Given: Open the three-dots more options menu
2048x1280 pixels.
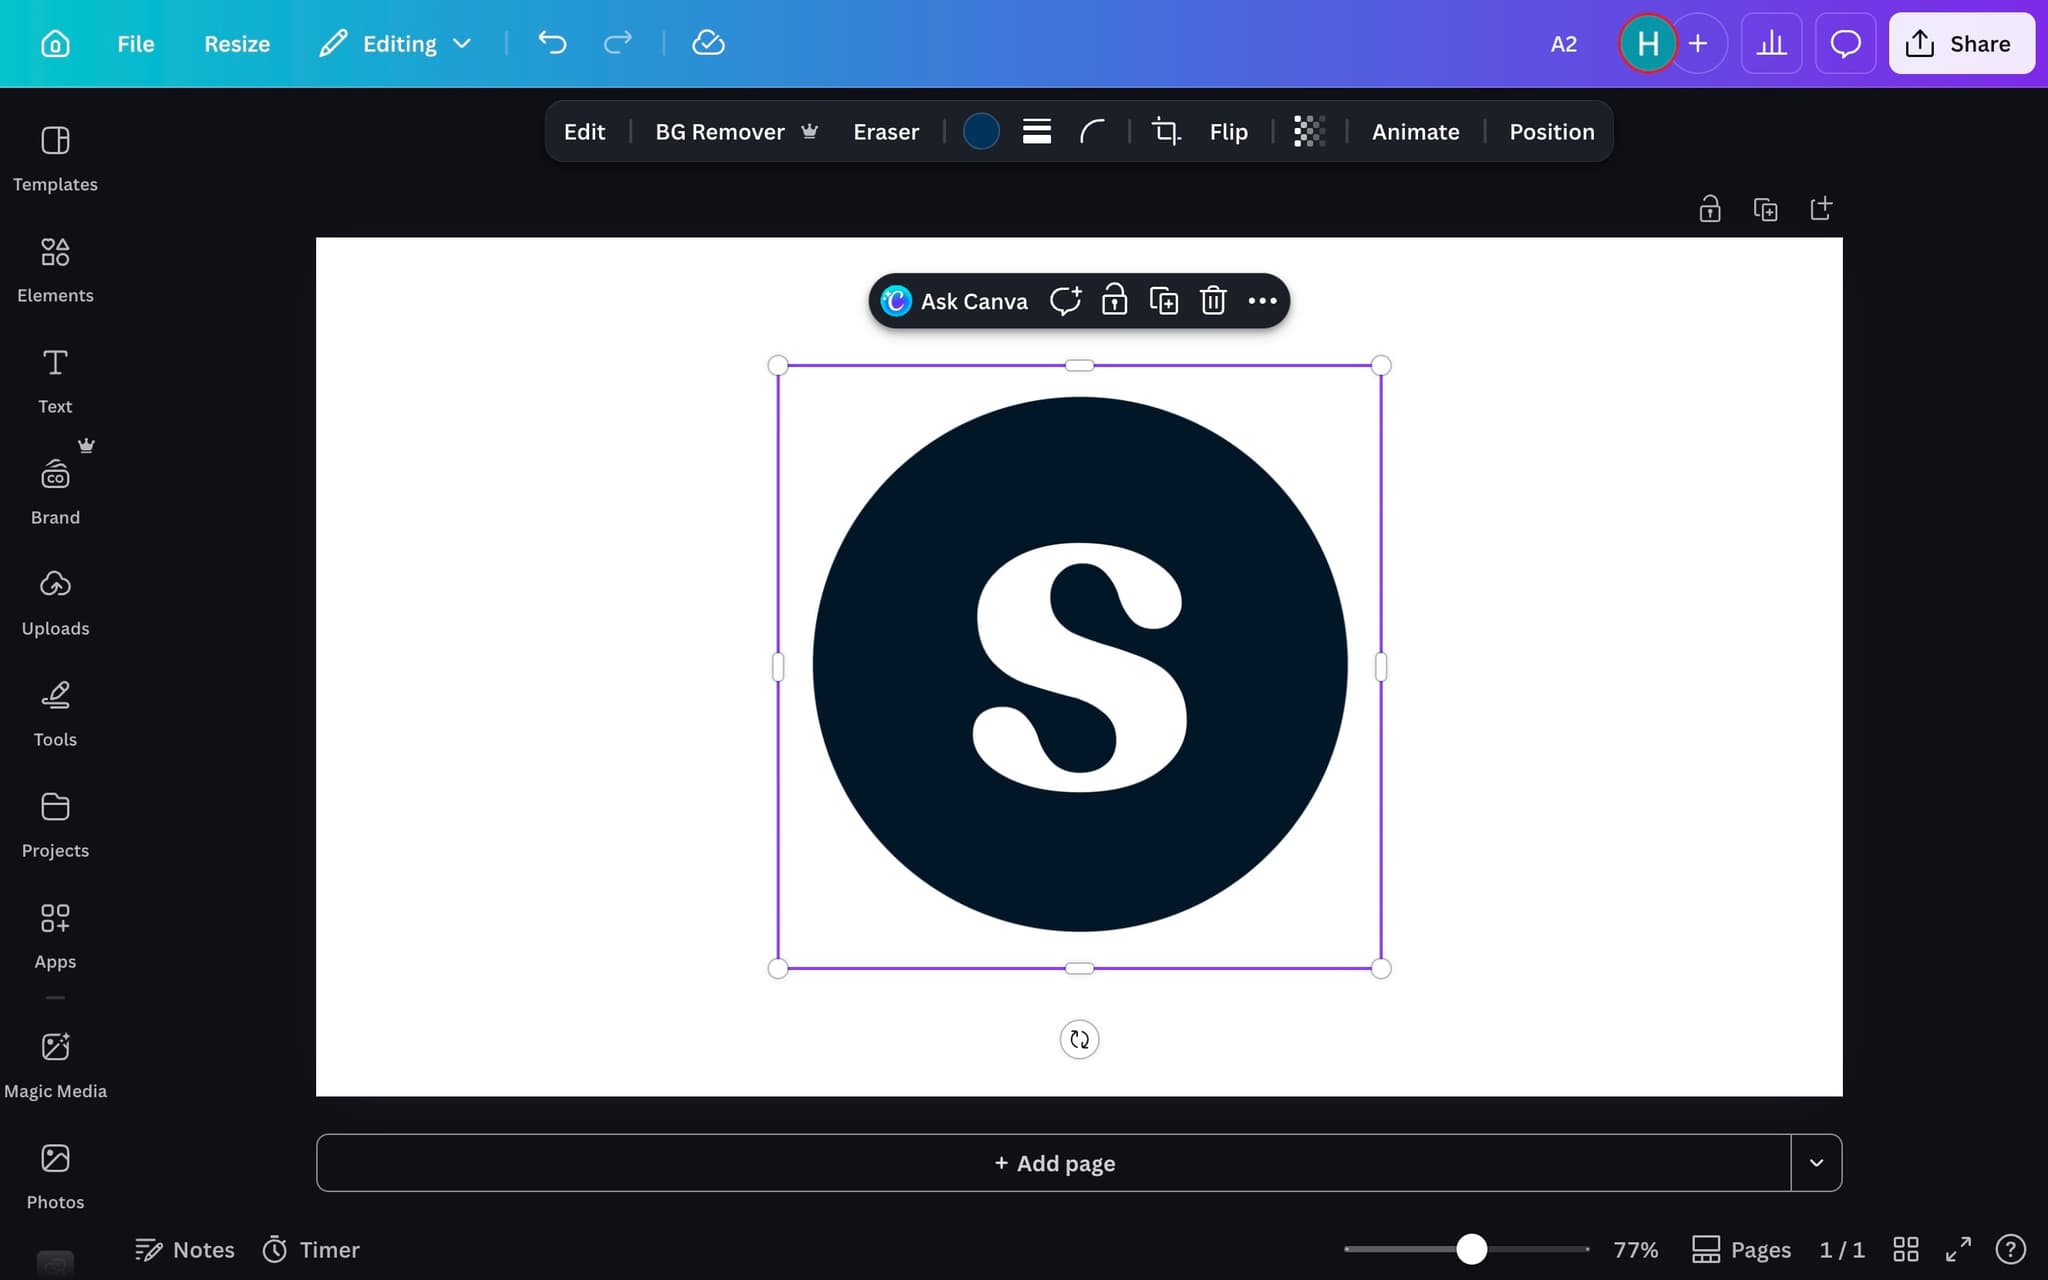Looking at the screenshot, I should click(x=1262, y=300).
